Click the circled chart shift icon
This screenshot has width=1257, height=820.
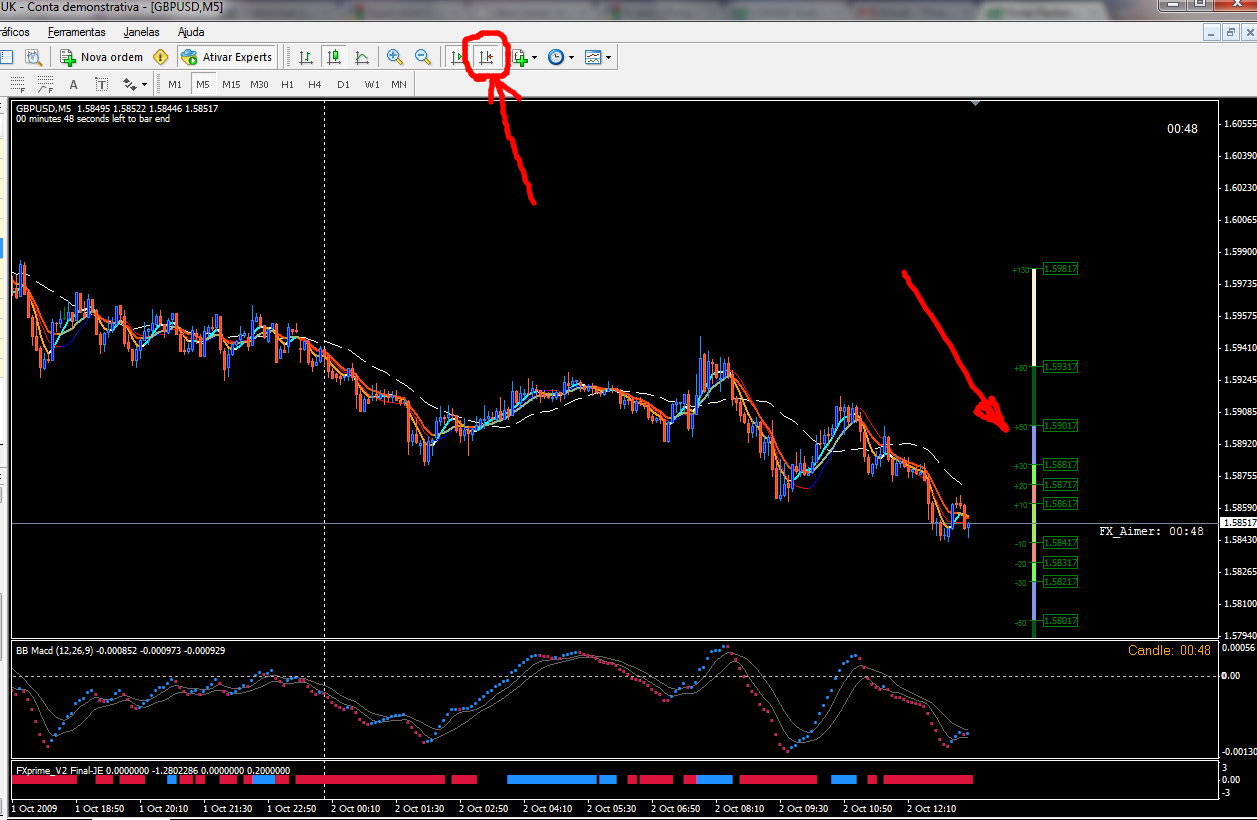(487, 57)
